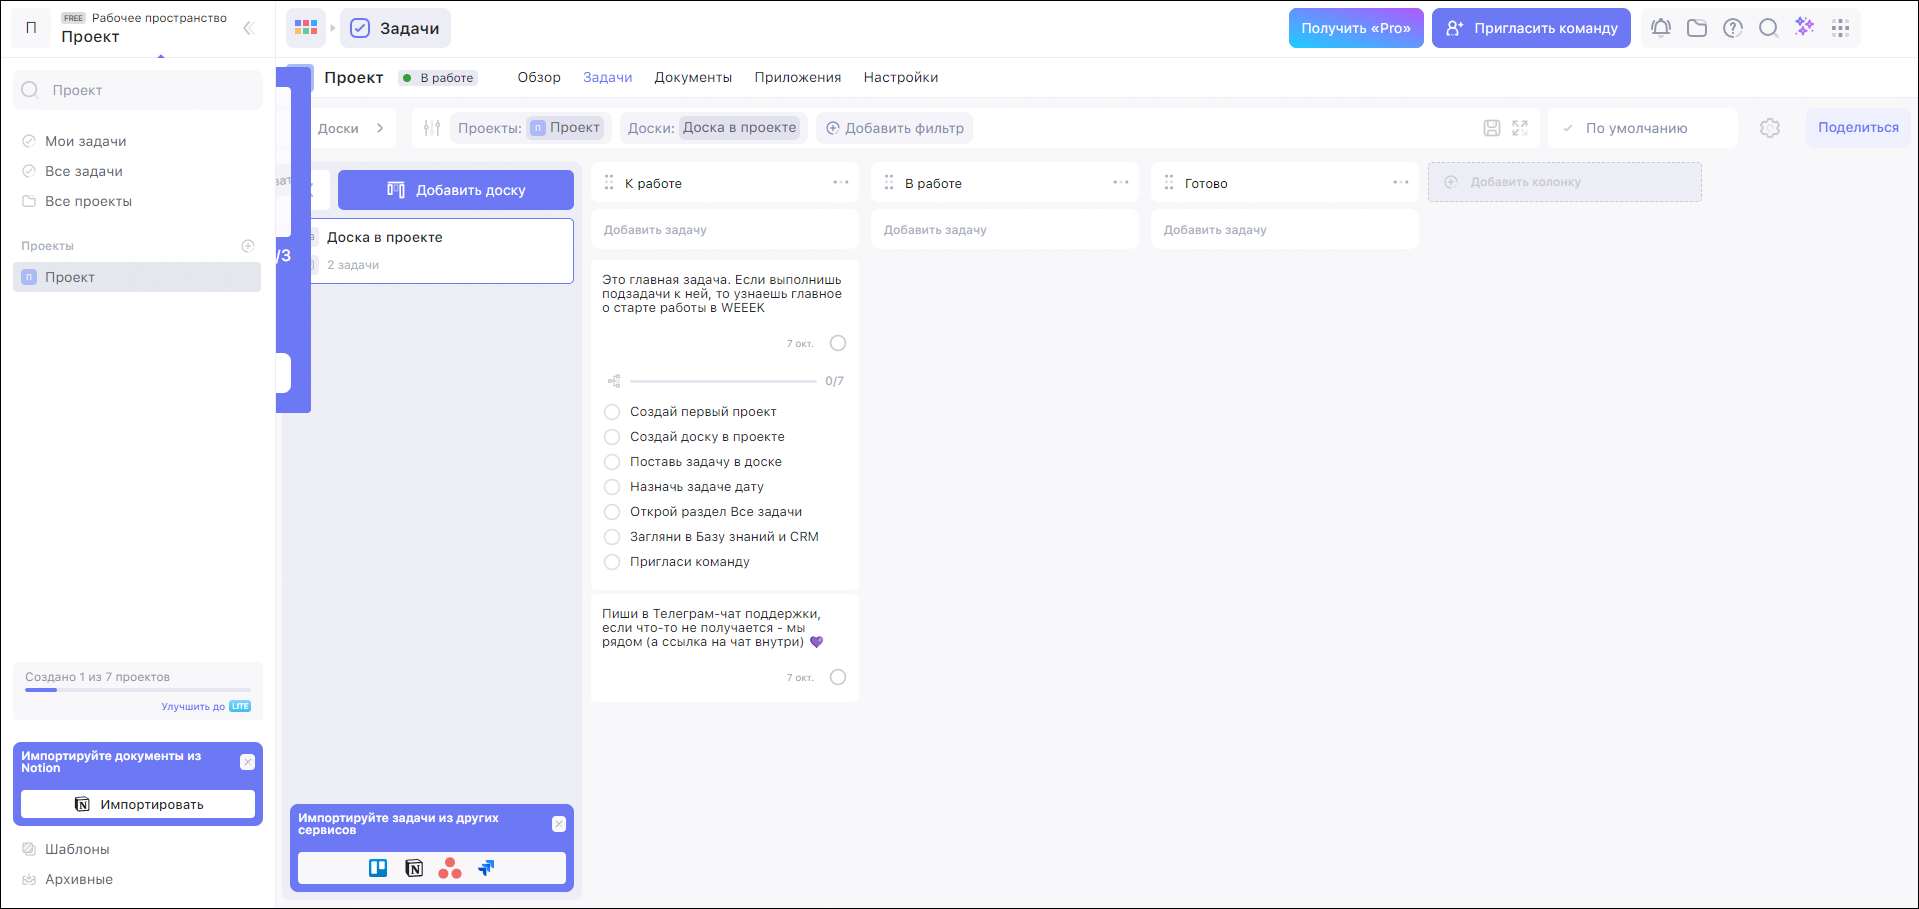Mark 'Создай первый проект' subtask complete

612,412
